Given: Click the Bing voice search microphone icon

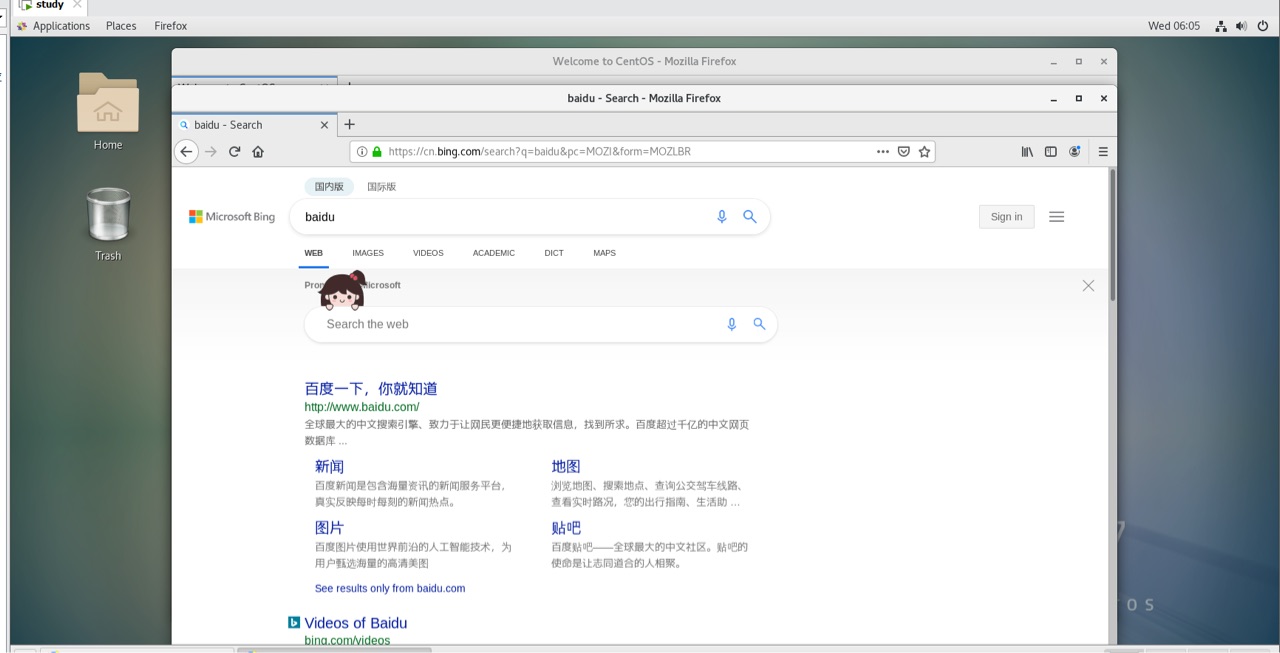Looking at the screenshot, I should (x=722, y=216).
